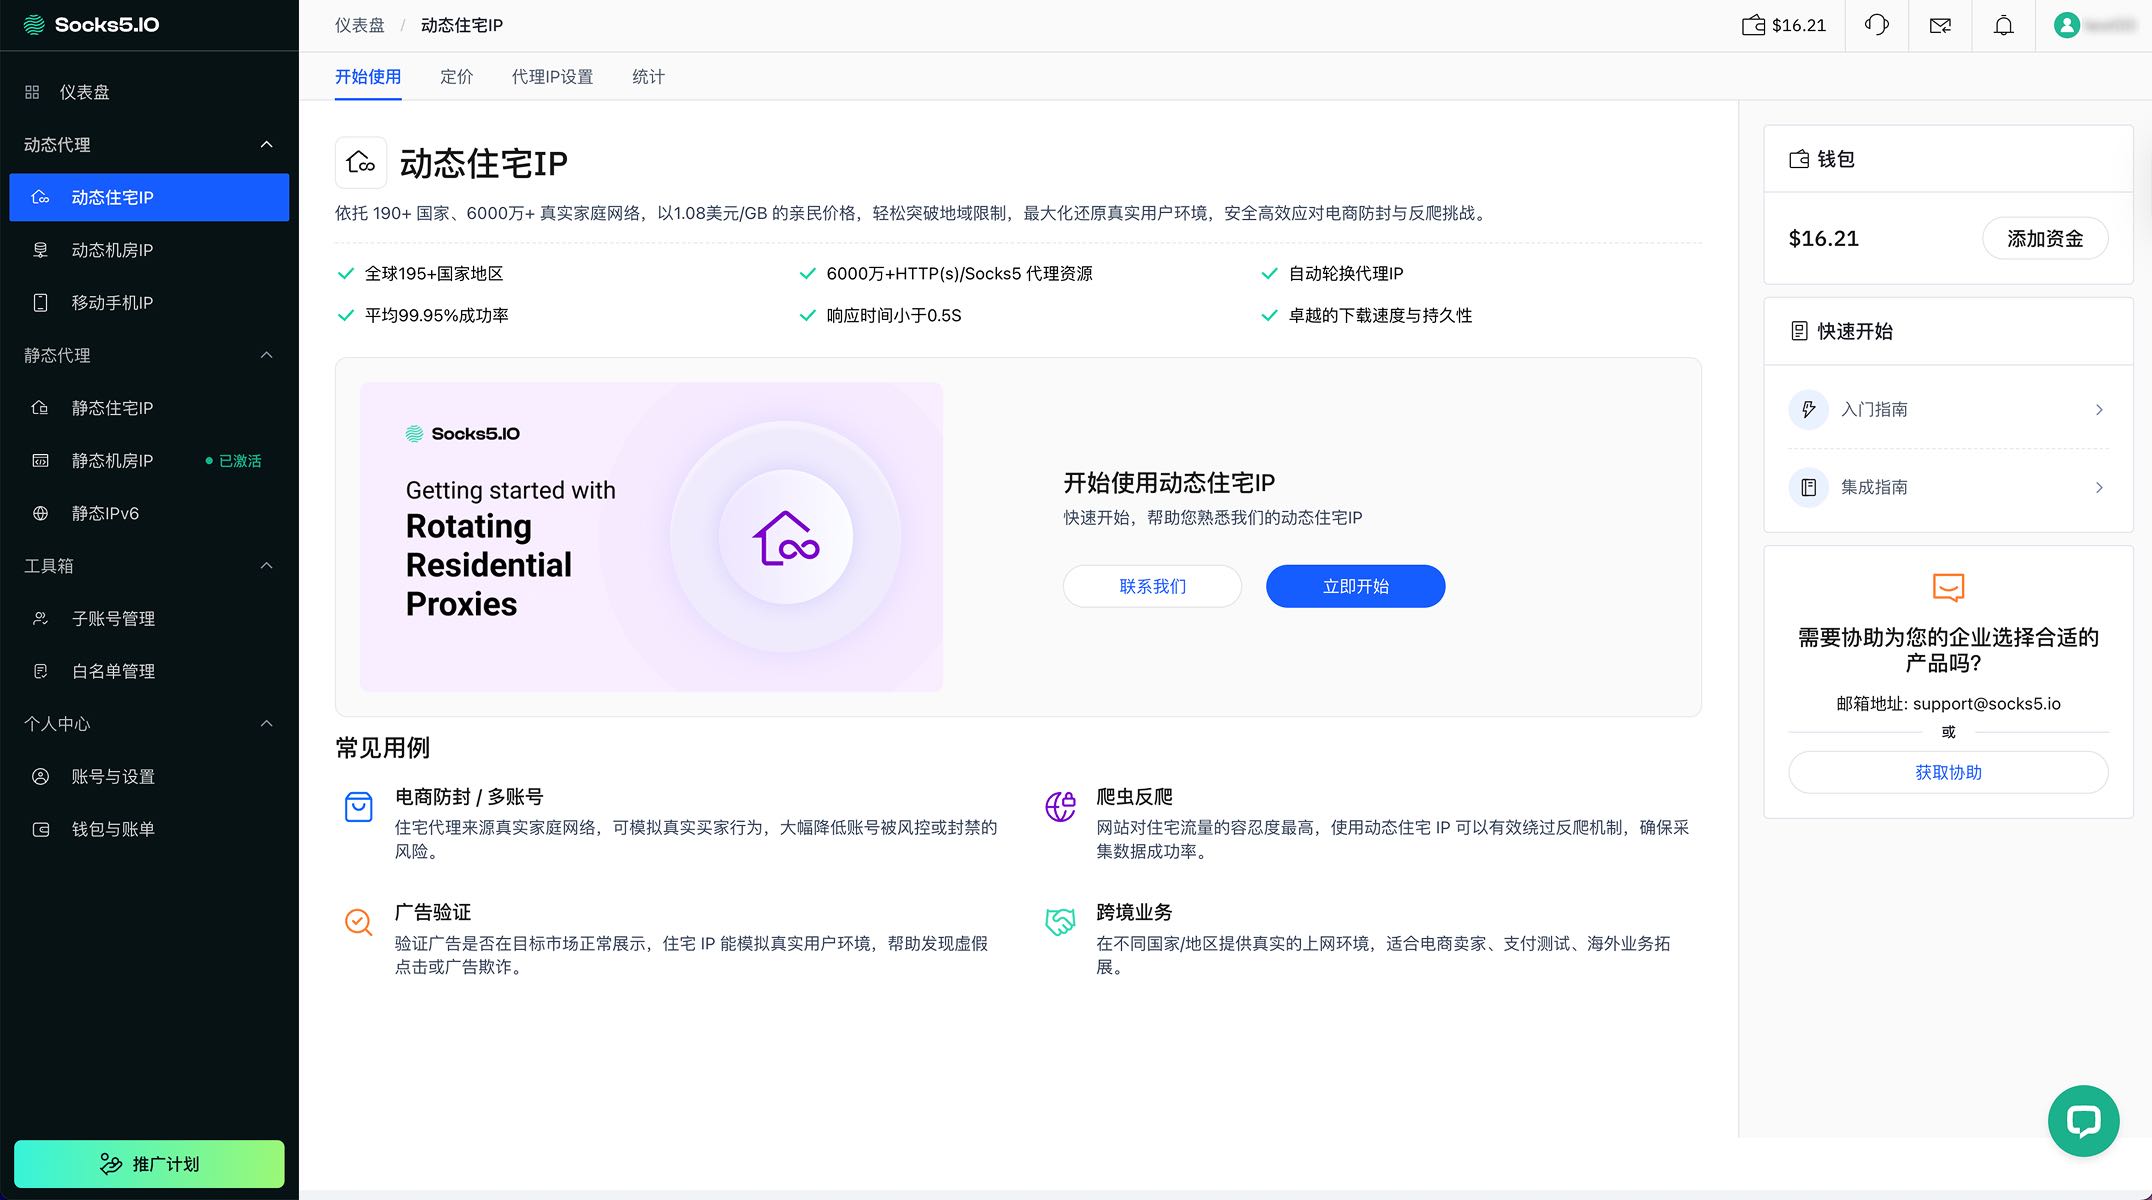The width and height of the screenshot is (2152, 1200).
Task: Click the 添加资金 button
Action: coord(2045,238)
